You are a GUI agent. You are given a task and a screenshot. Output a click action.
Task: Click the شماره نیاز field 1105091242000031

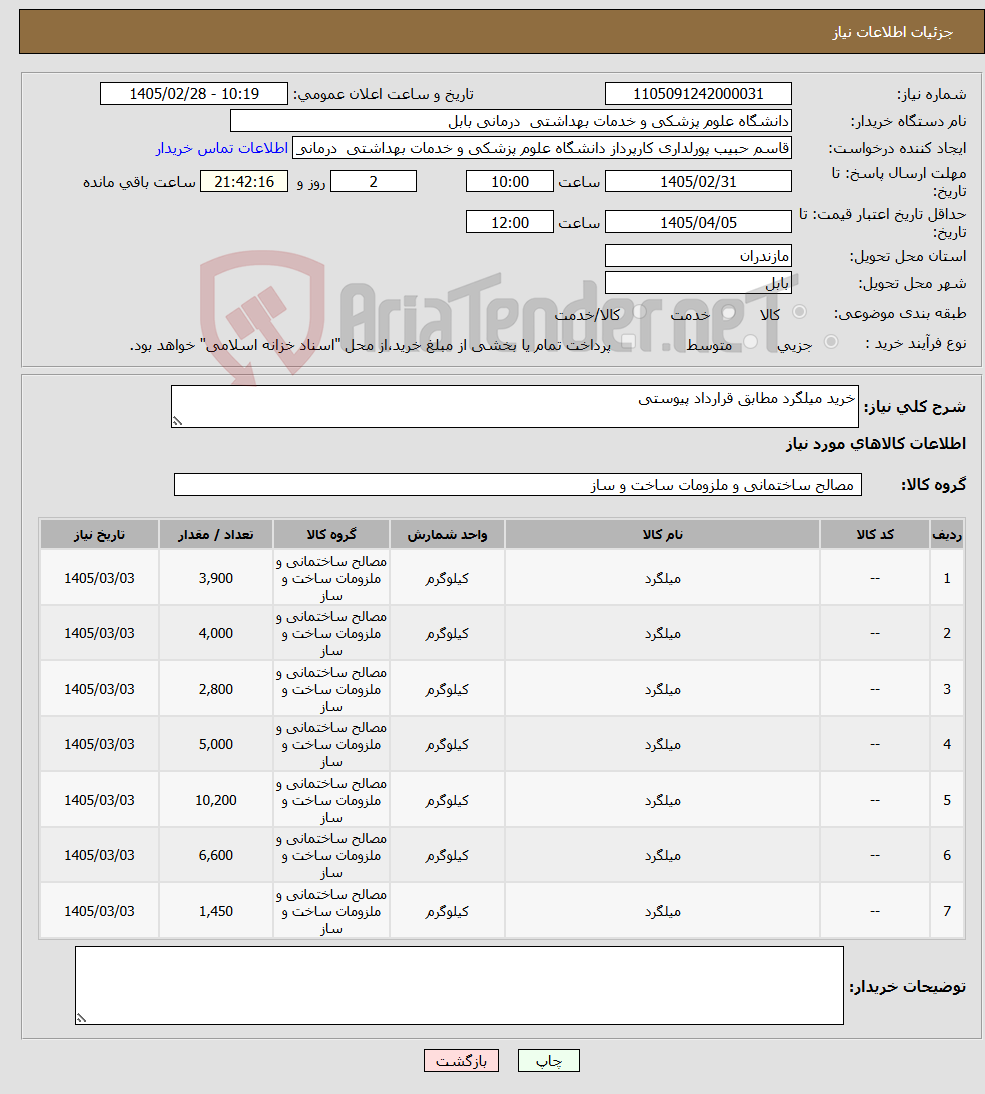click(698, 93)
